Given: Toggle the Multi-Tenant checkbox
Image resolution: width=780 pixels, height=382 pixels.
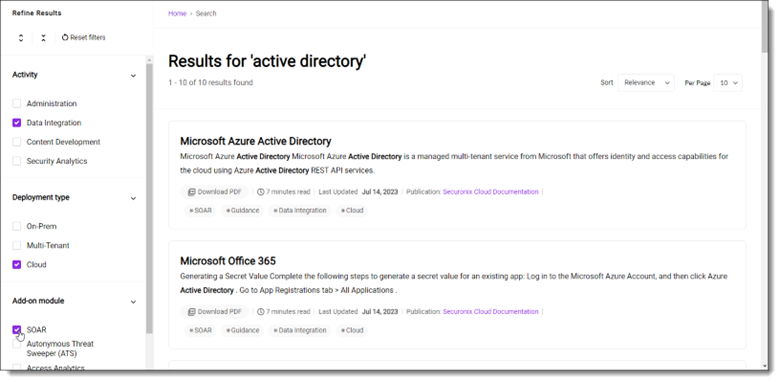Looking at the screenshot, I should (17, 245).
